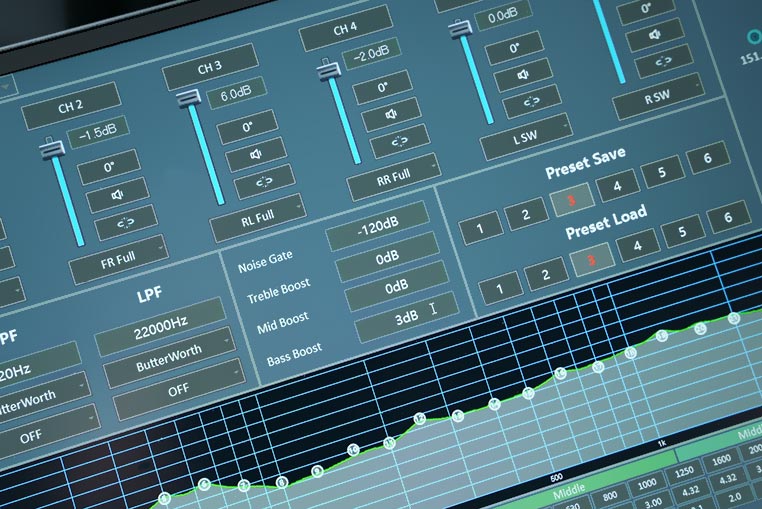The width and height of the screenshot is (762, 509).
Task: Click the 3.00 value cell
Action: (x=654, y=502)
